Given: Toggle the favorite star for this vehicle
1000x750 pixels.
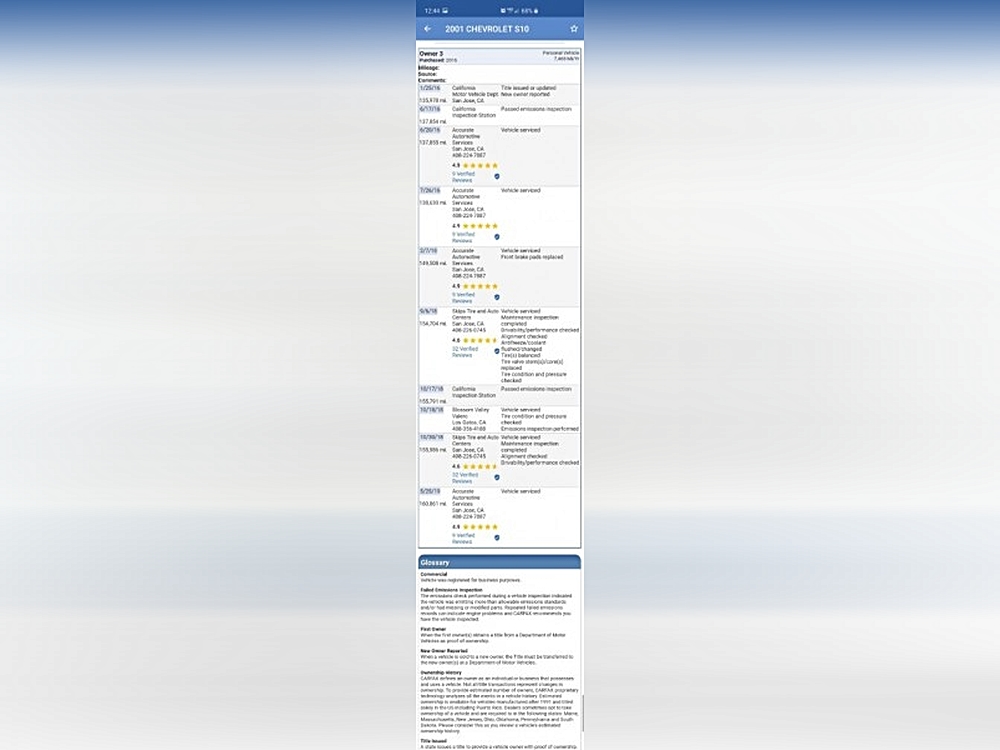Looking at the screenshot, I should click(x=574, y=29).
